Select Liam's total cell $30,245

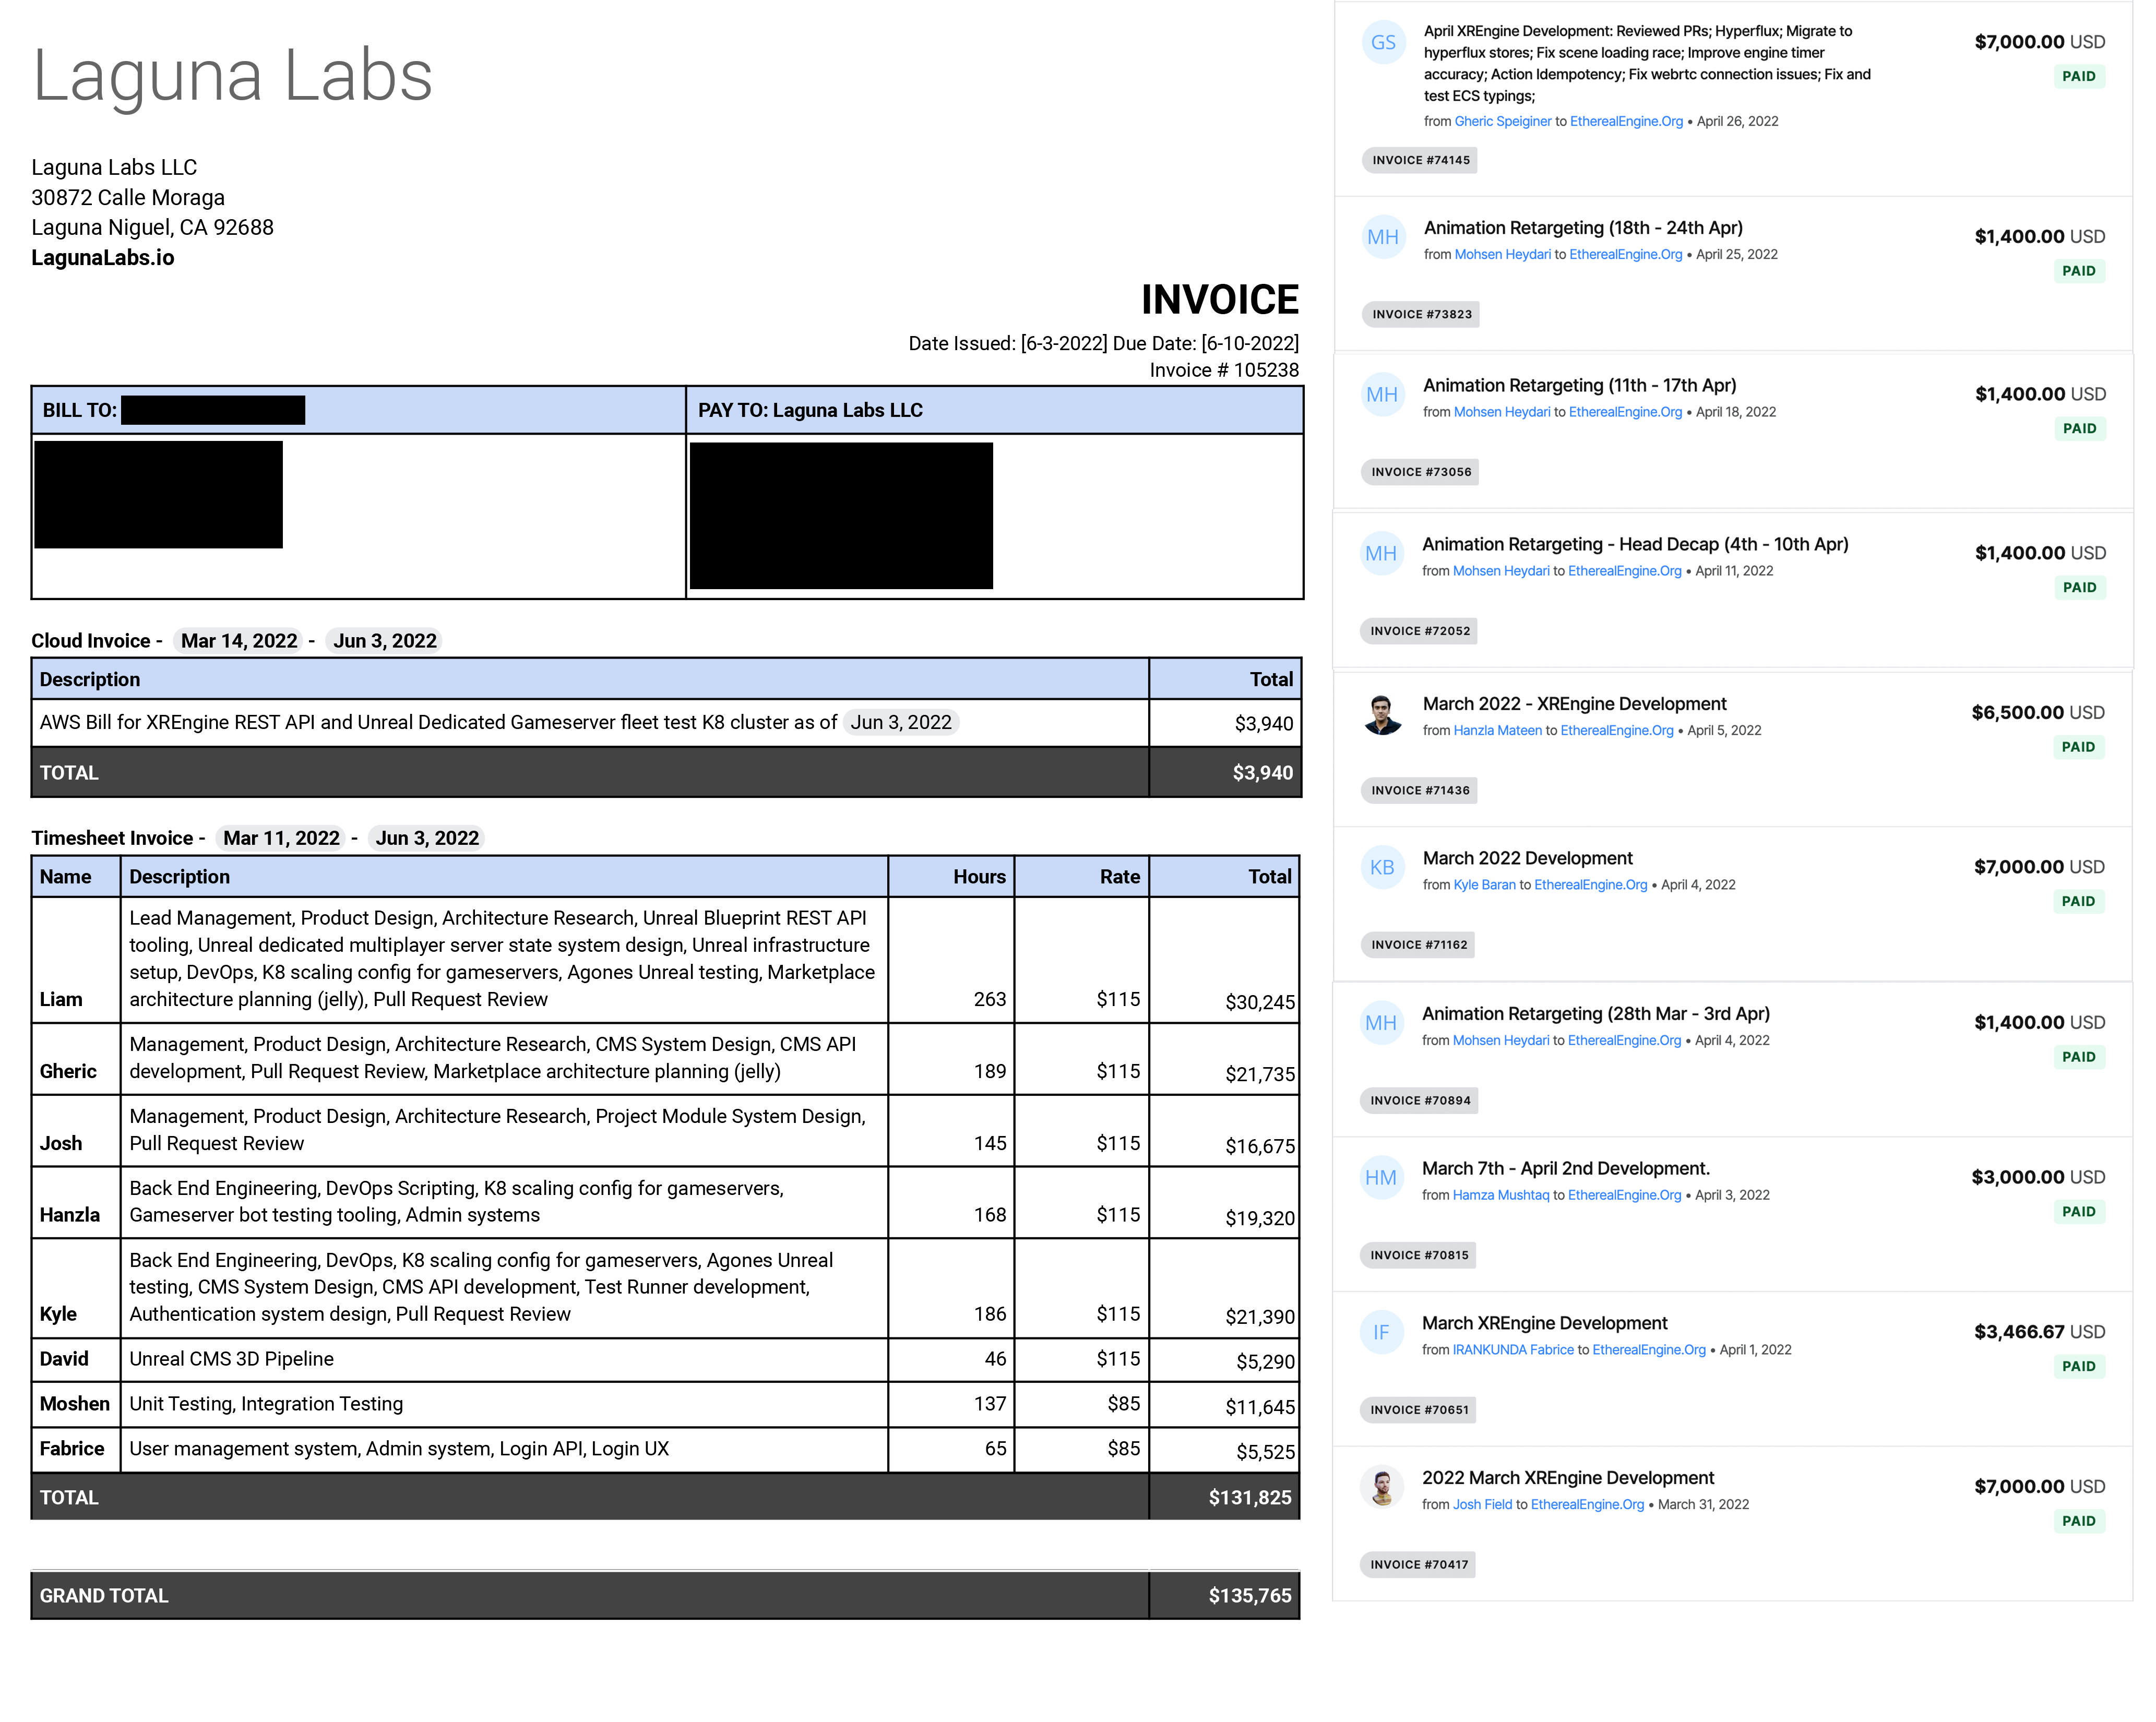pos(1225,960)
